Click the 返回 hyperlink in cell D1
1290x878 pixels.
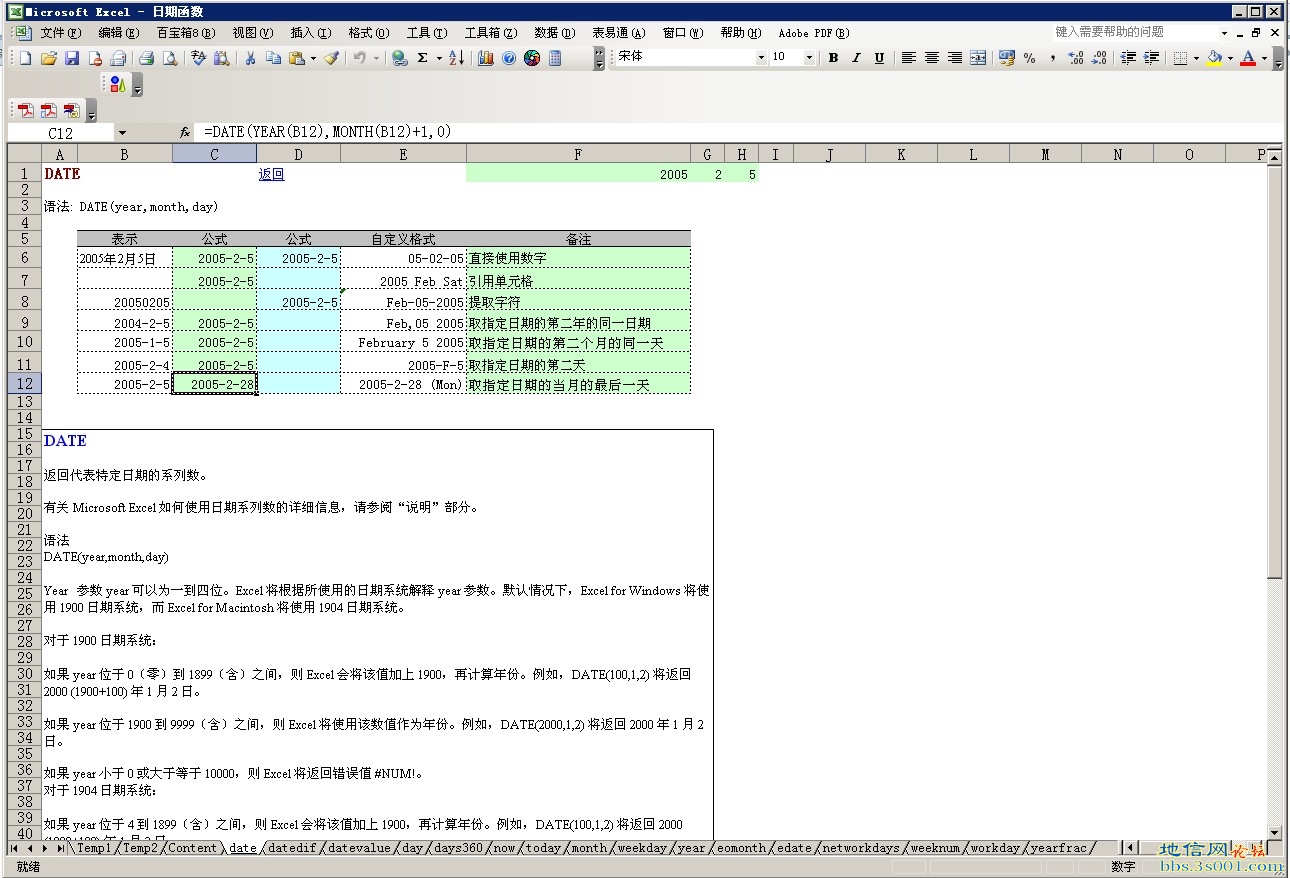(x=271, y=174)
